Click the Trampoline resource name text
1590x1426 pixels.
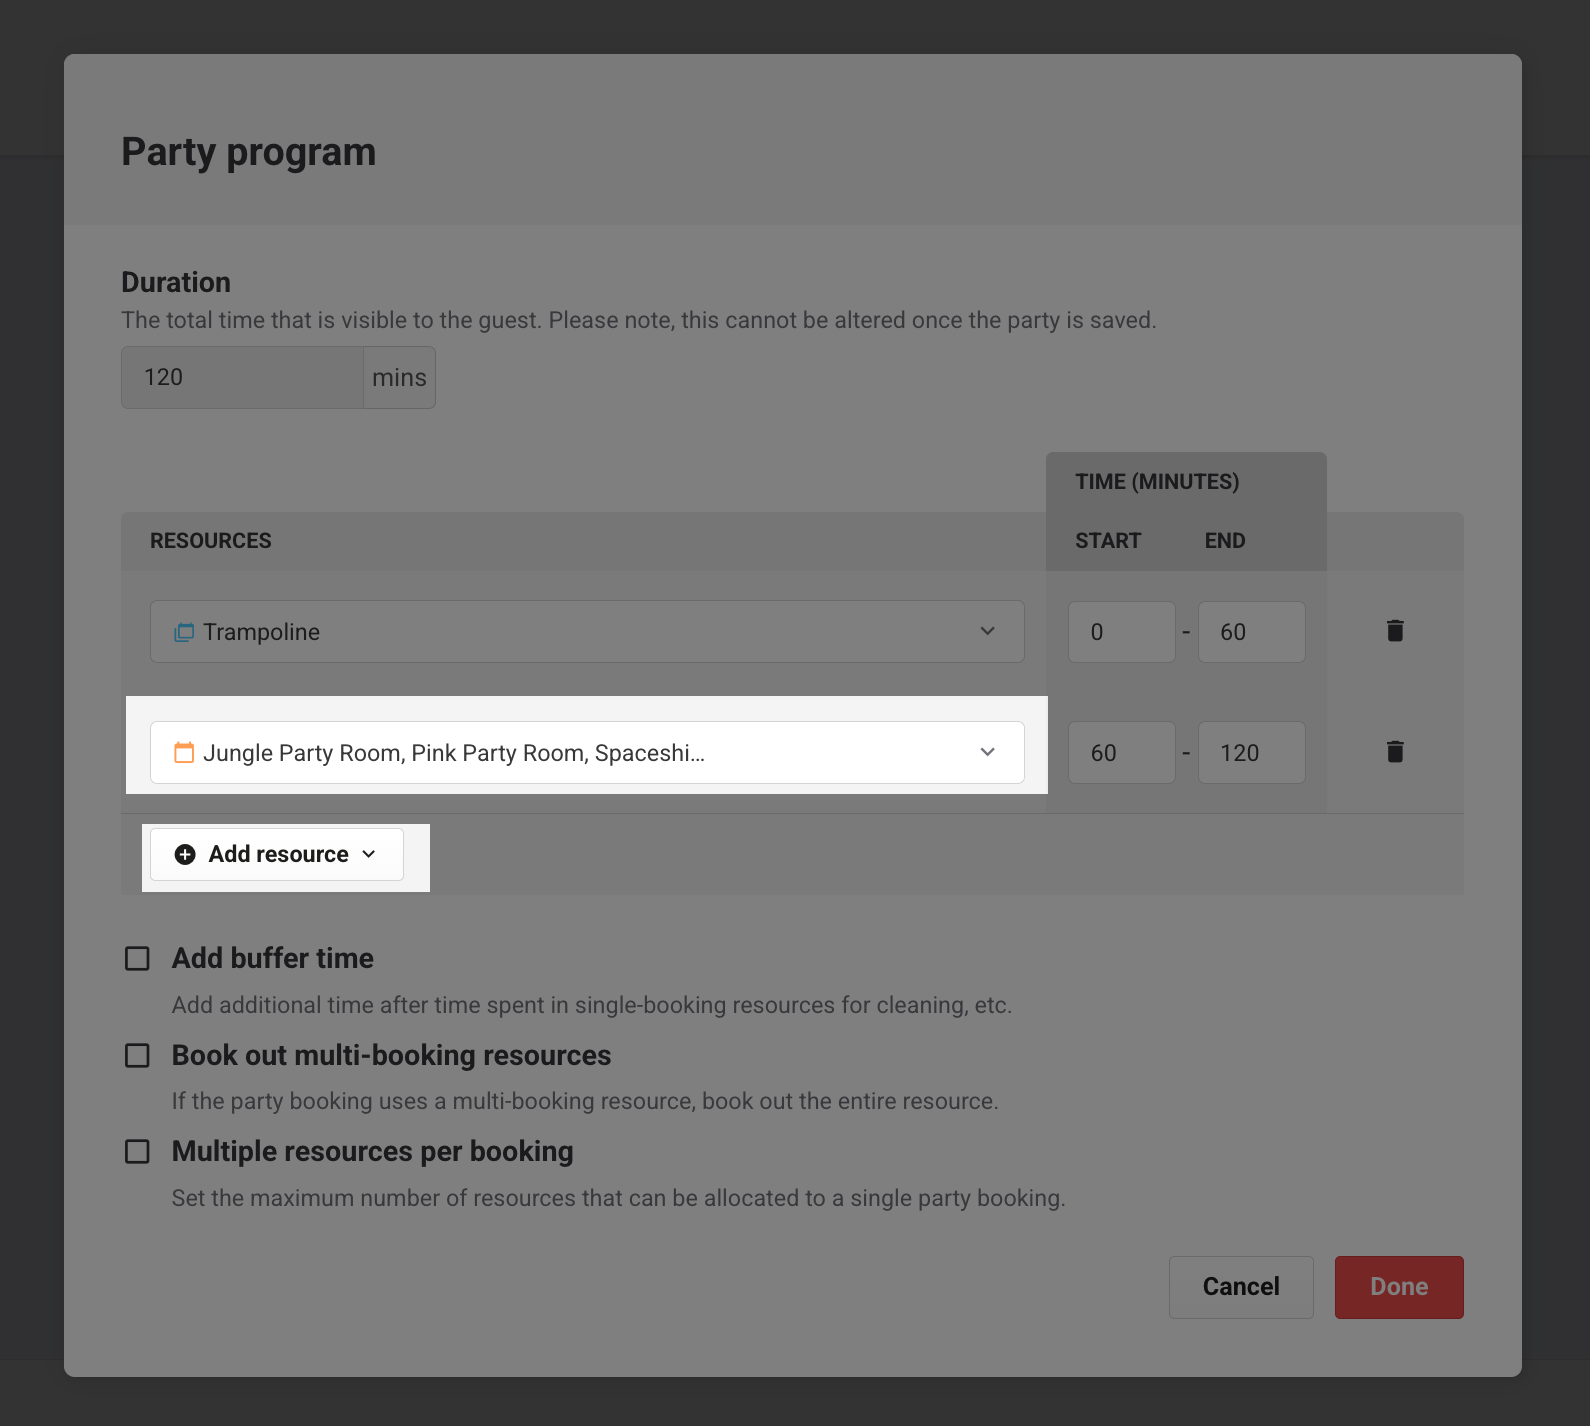pyautogui.click(x=262, y=632)
